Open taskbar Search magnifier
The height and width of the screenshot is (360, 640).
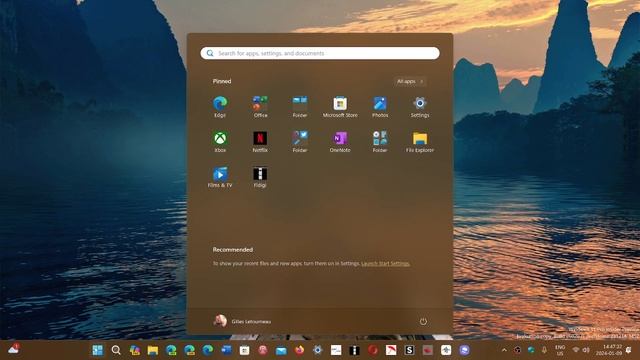pyautogui.click(x=116, y=350)
